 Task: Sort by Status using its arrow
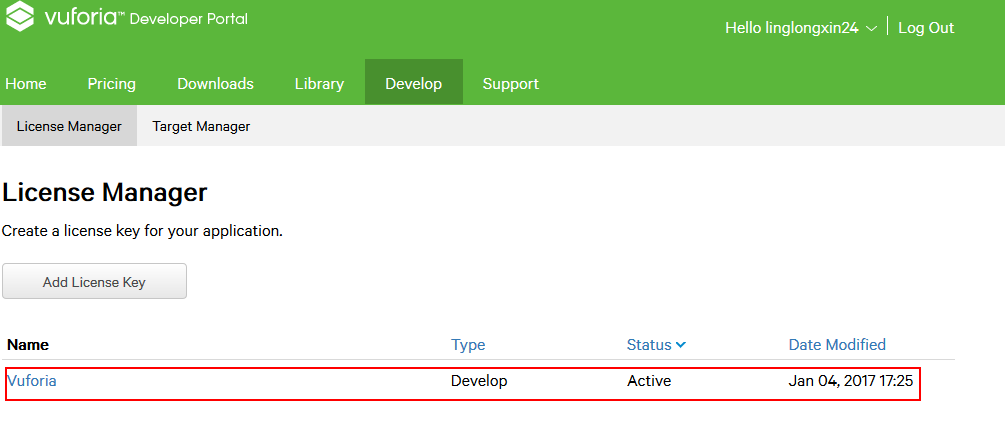coord(681,345)
